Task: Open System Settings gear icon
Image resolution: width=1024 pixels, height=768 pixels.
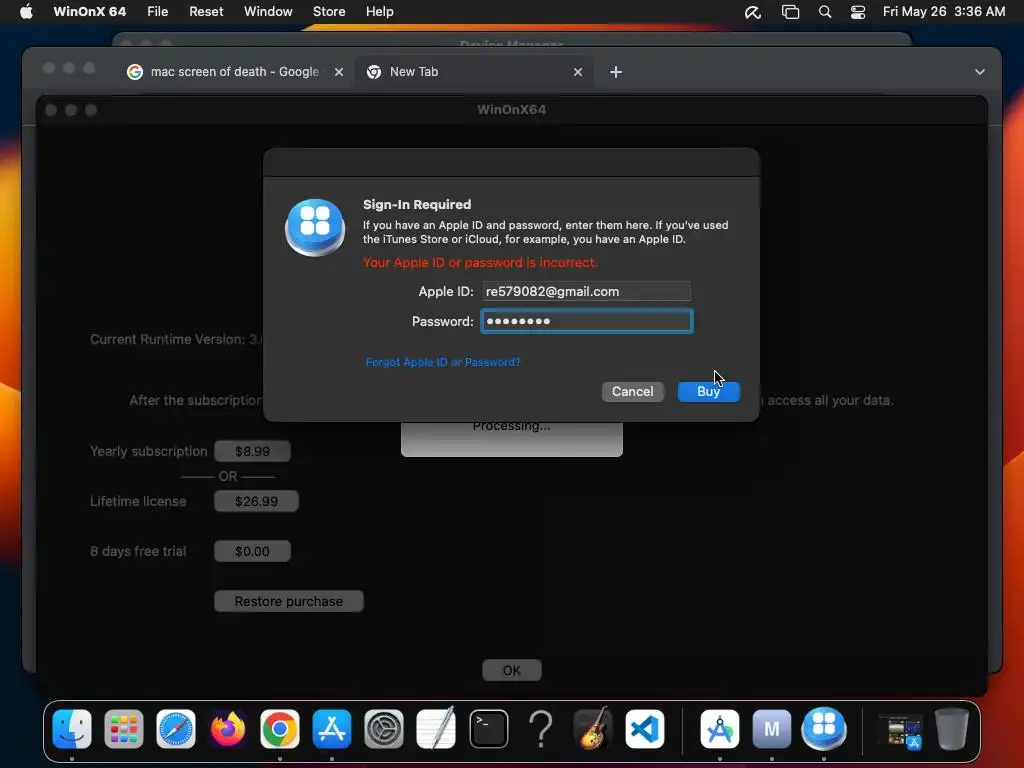Action: [x=384, y=729]
